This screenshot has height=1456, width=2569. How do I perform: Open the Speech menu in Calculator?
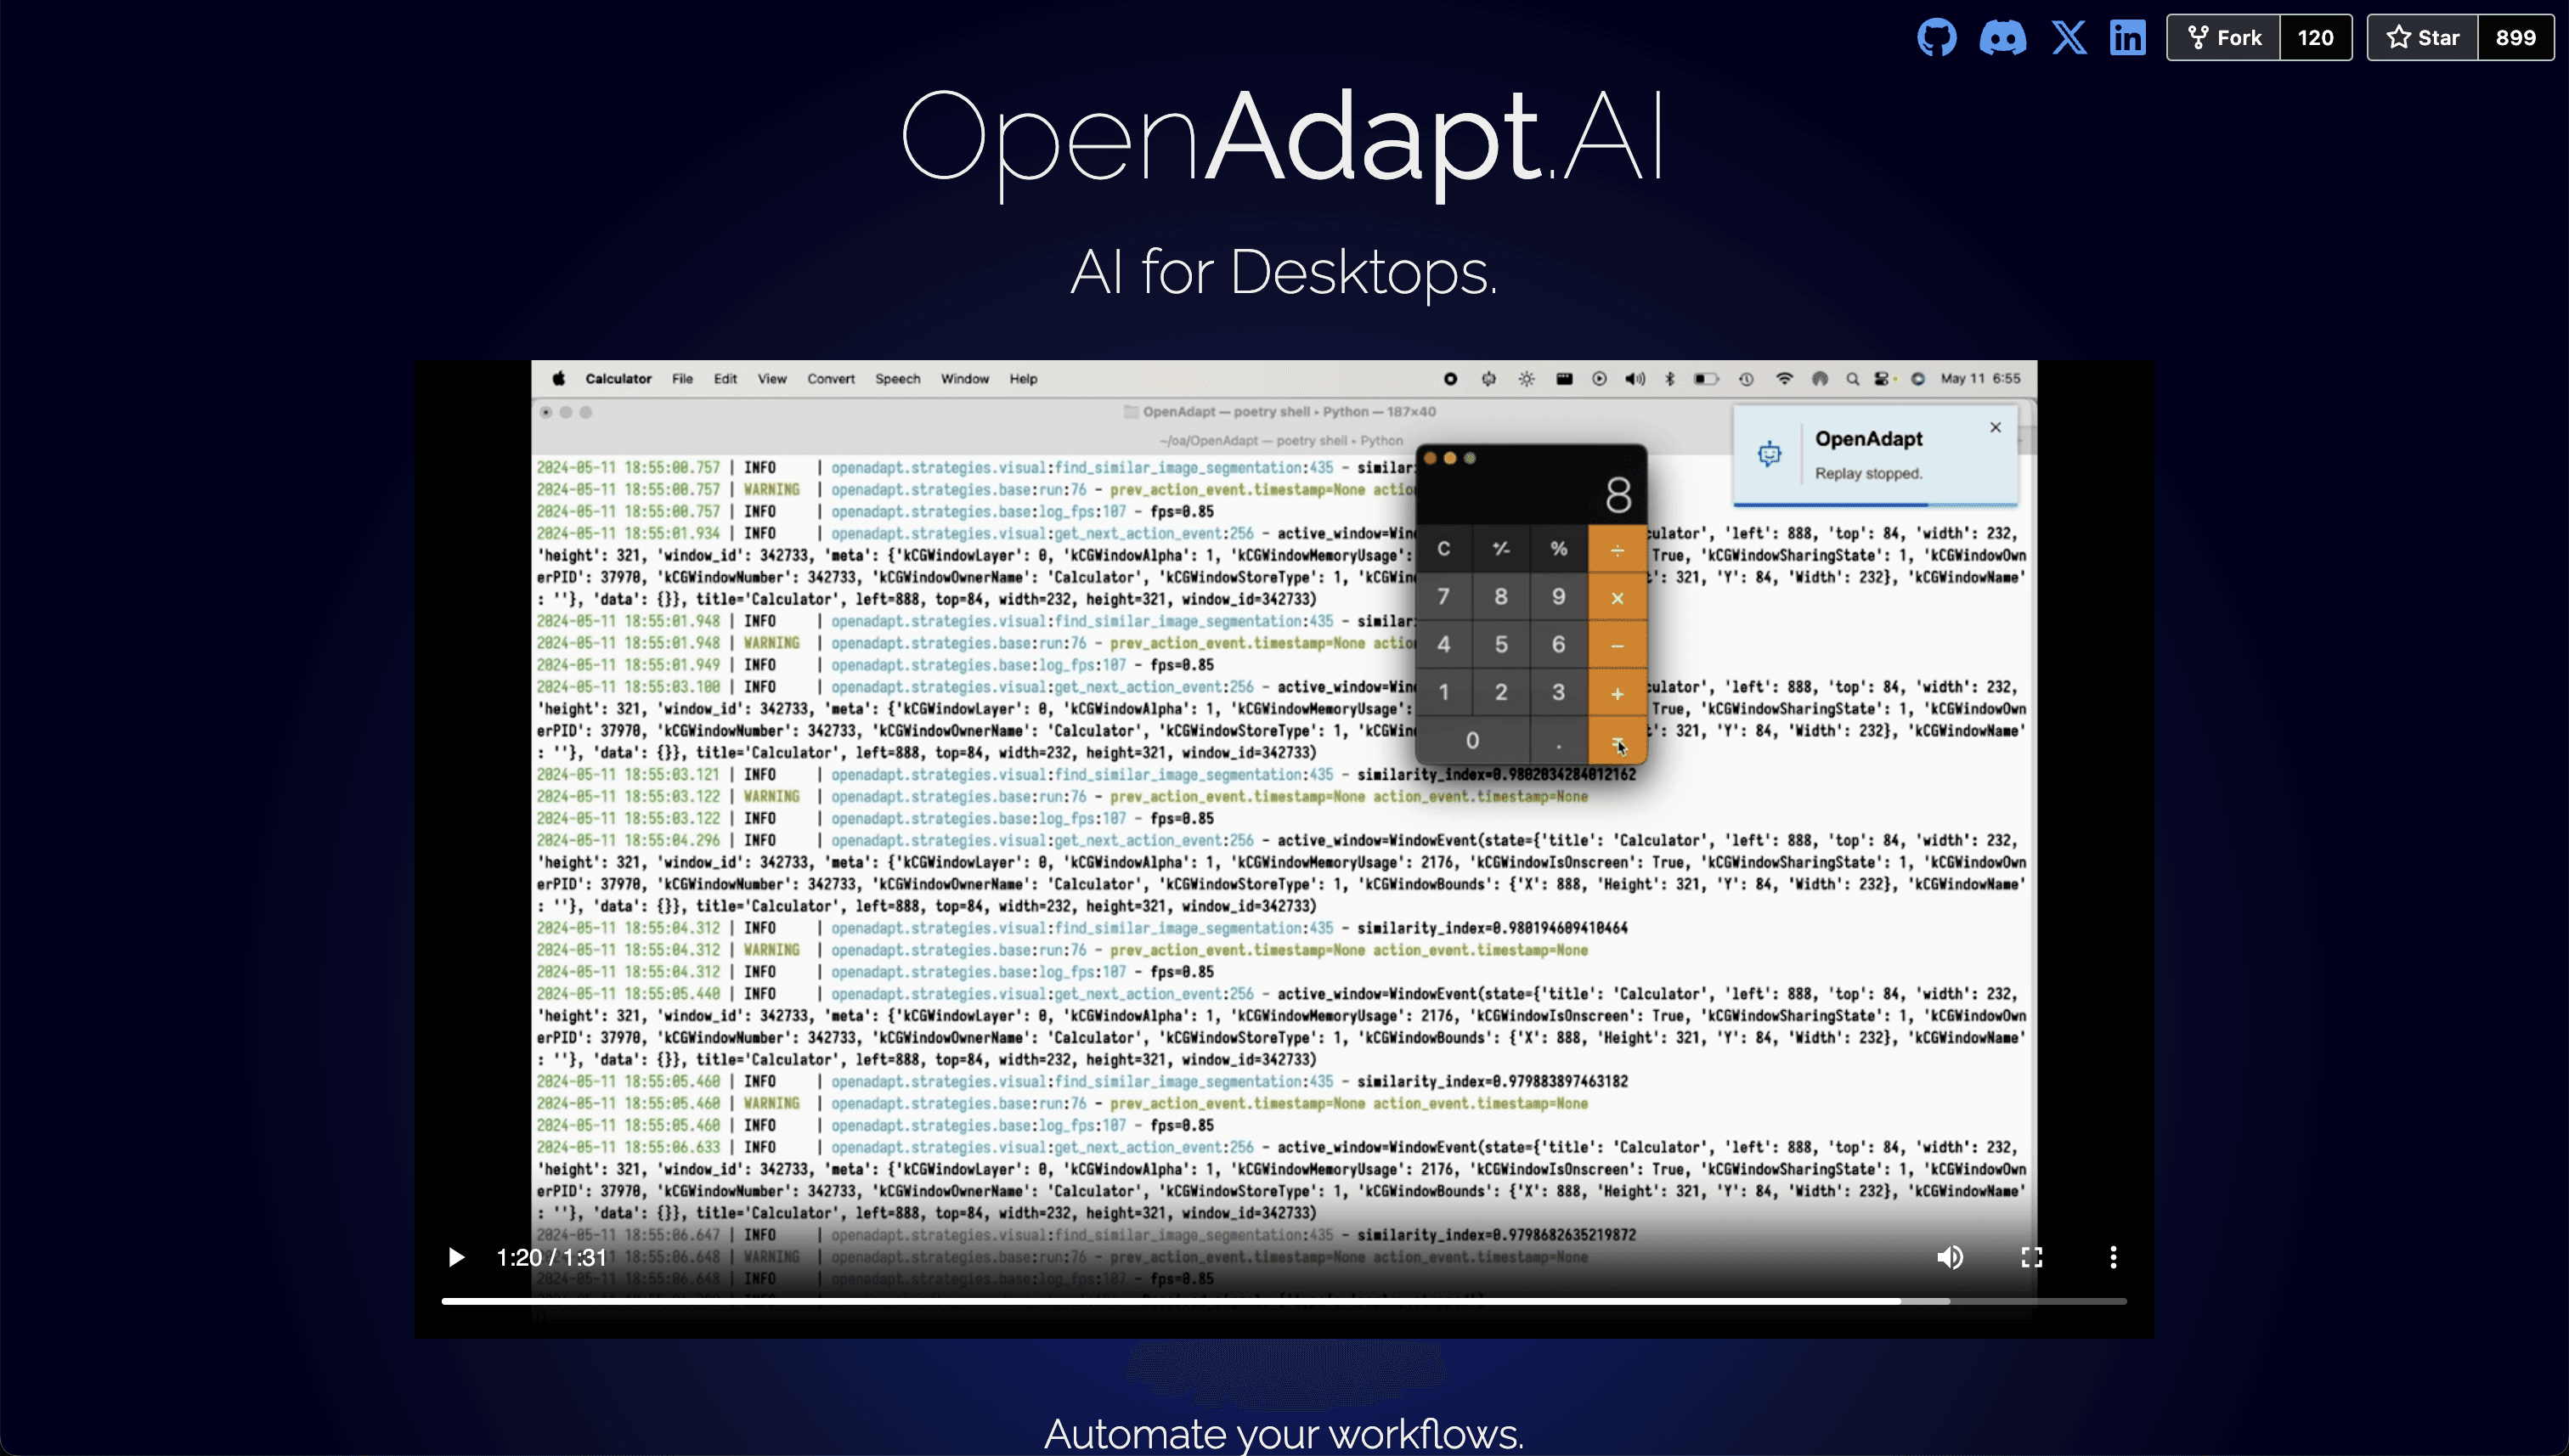click(897, 379)
